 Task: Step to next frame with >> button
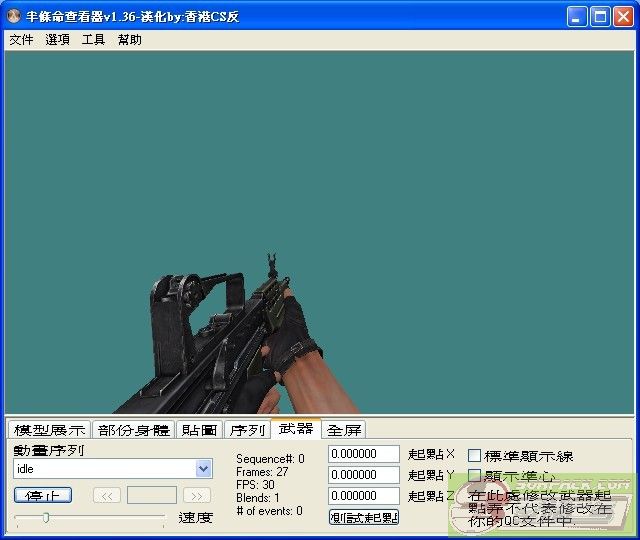coord(197,496)
